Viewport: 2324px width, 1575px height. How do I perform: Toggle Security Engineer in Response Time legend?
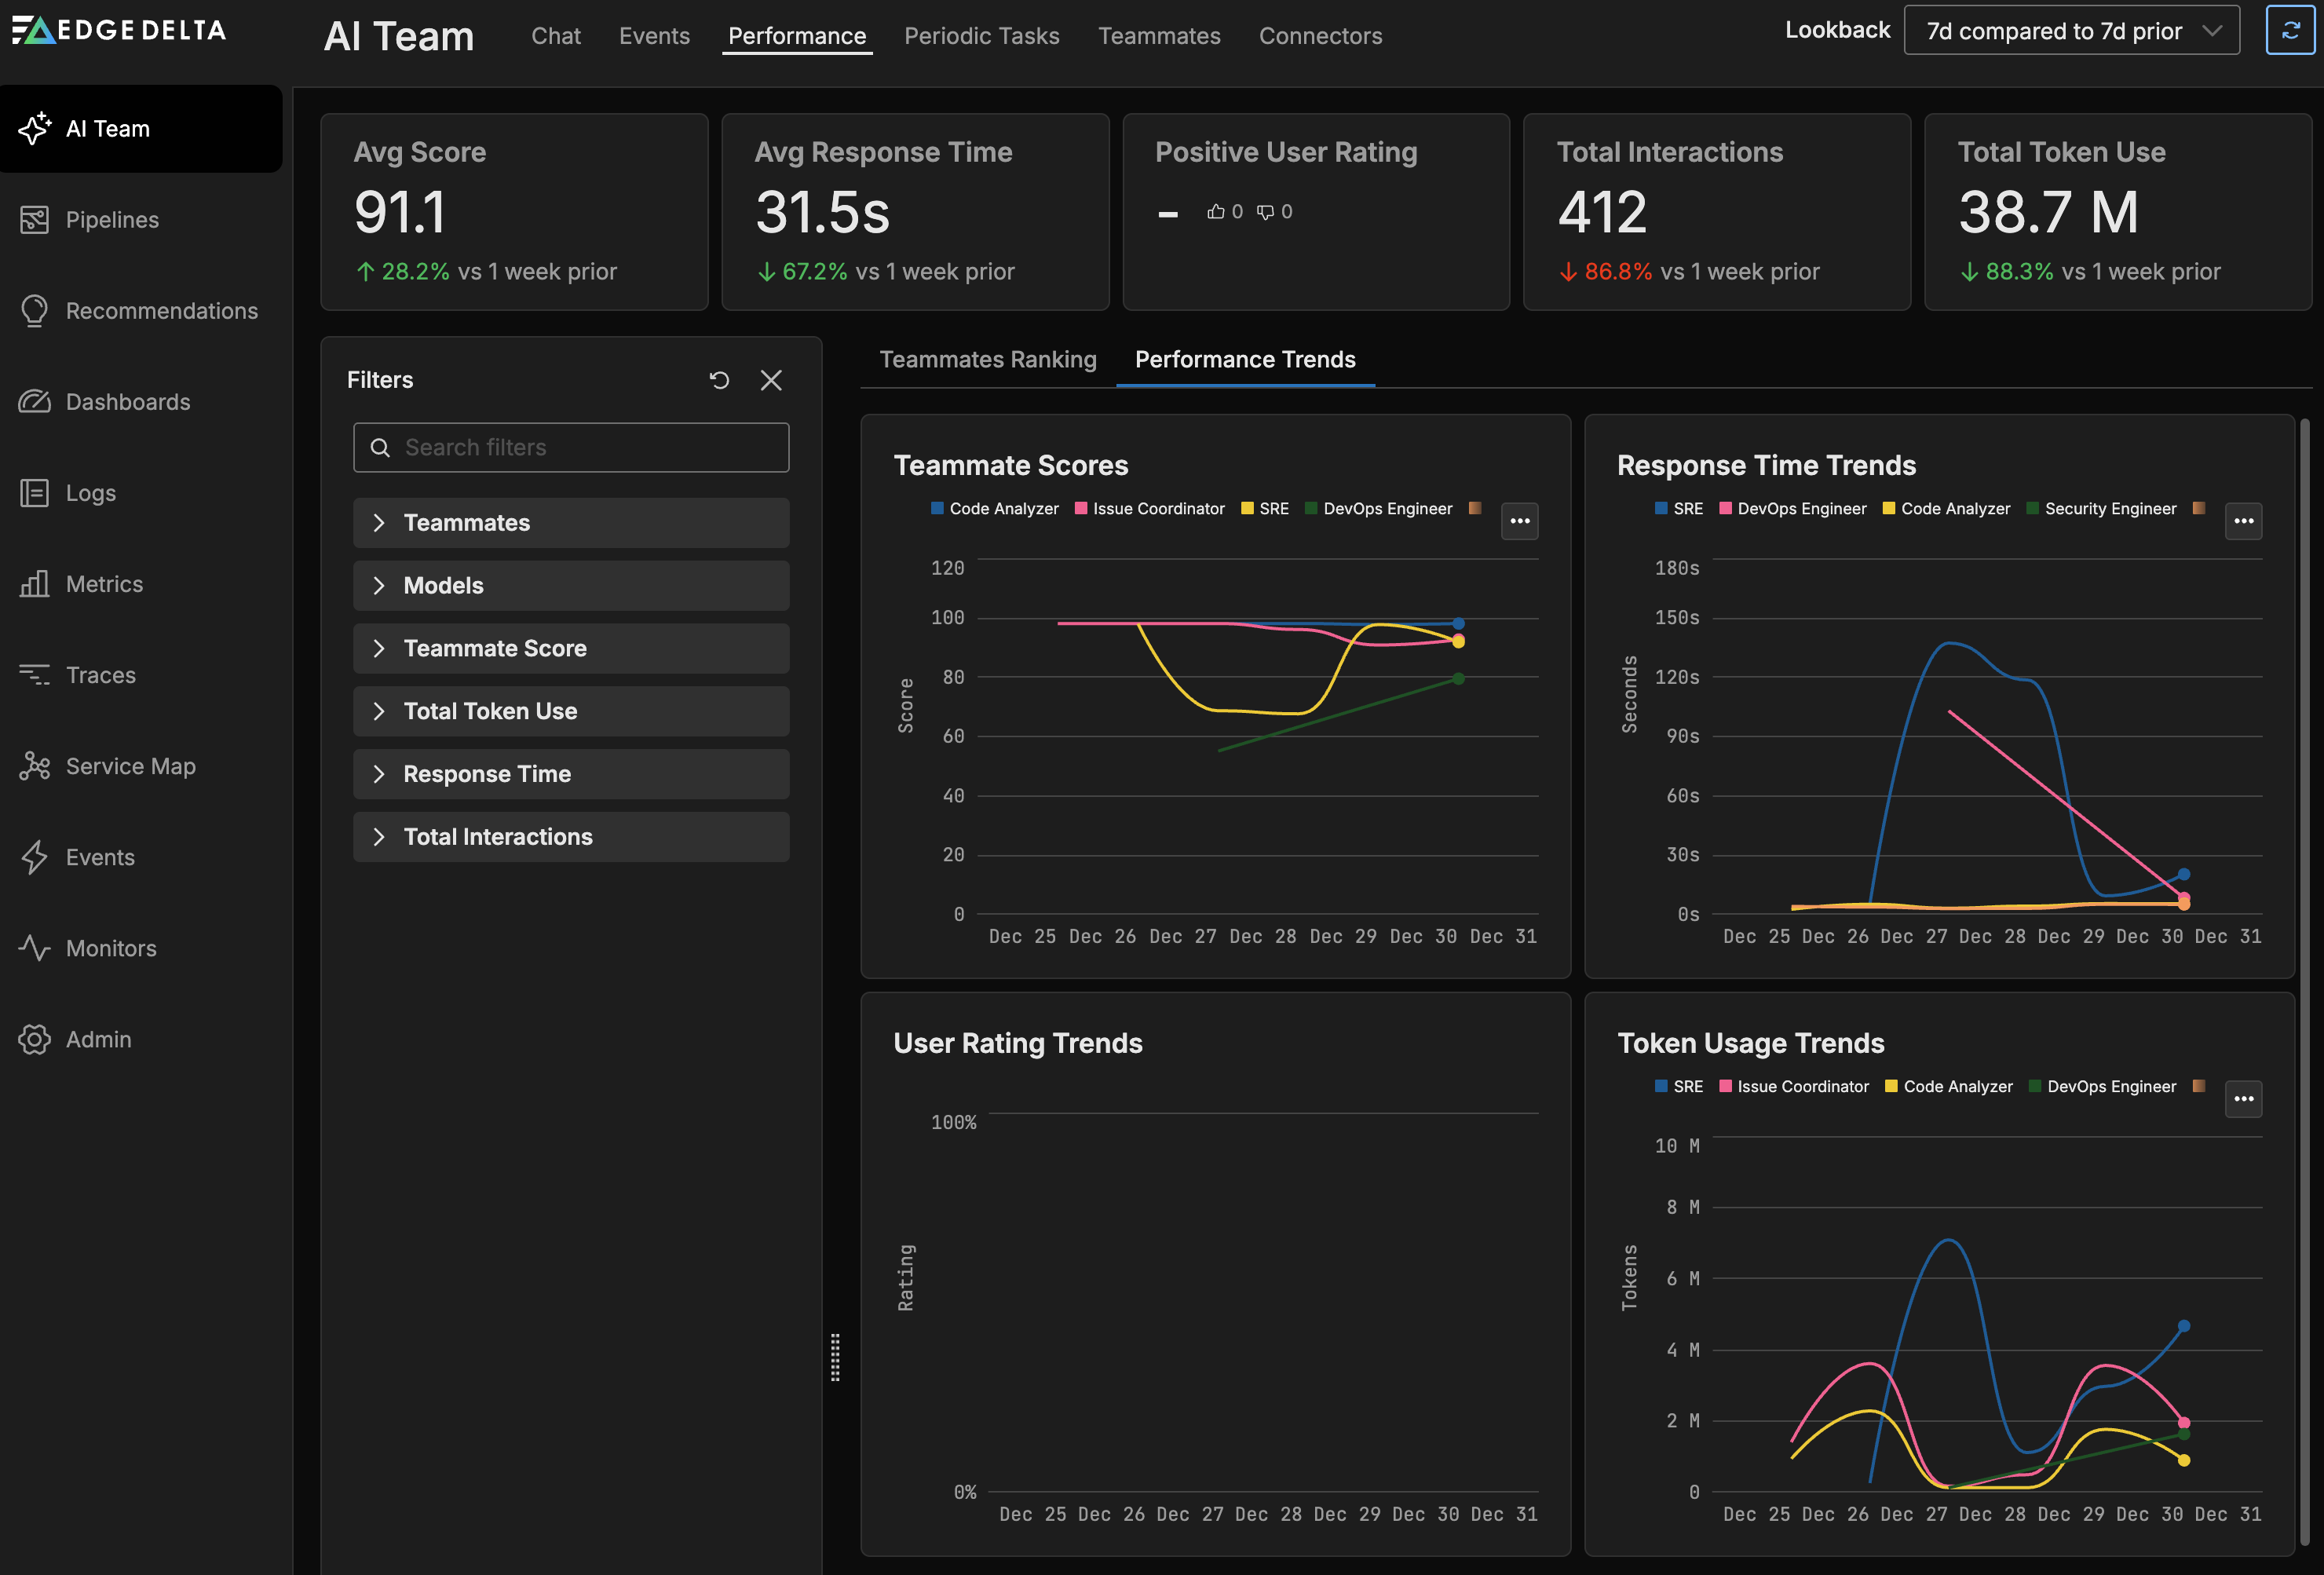click(2109, 509)
